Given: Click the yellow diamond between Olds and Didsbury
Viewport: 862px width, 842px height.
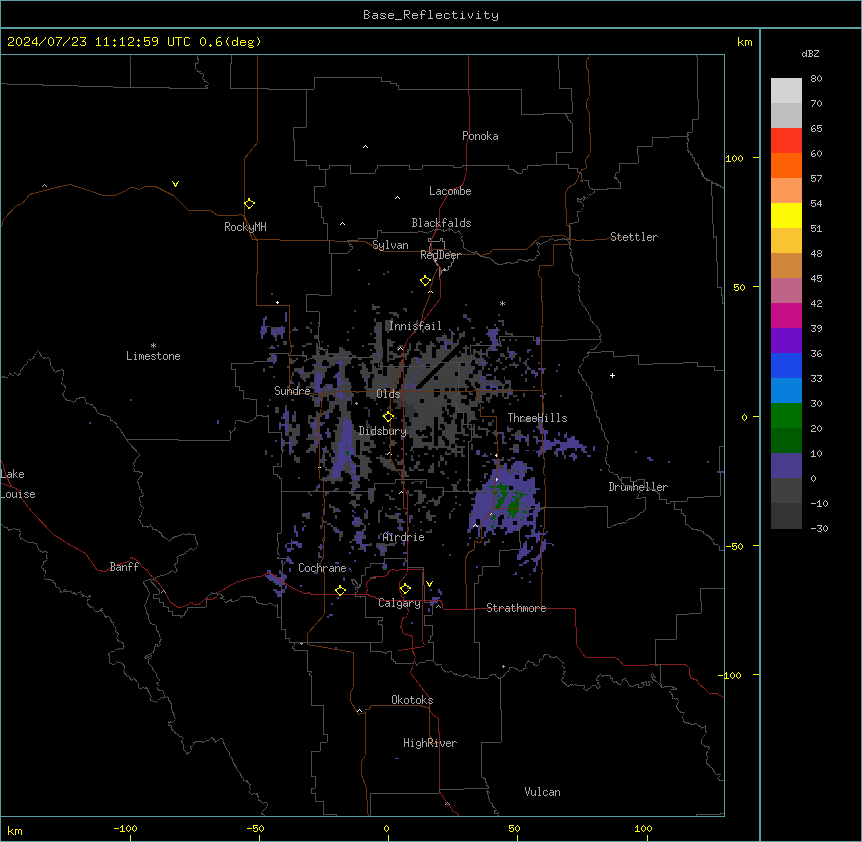Looking at the screenshot, I should point(388,417).
